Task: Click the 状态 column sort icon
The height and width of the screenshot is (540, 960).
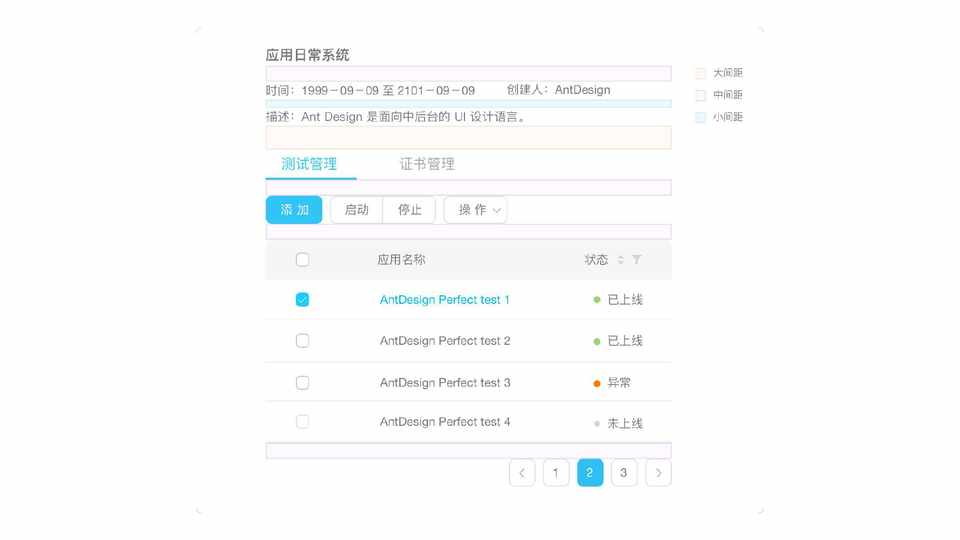Action: pos(620,260)
